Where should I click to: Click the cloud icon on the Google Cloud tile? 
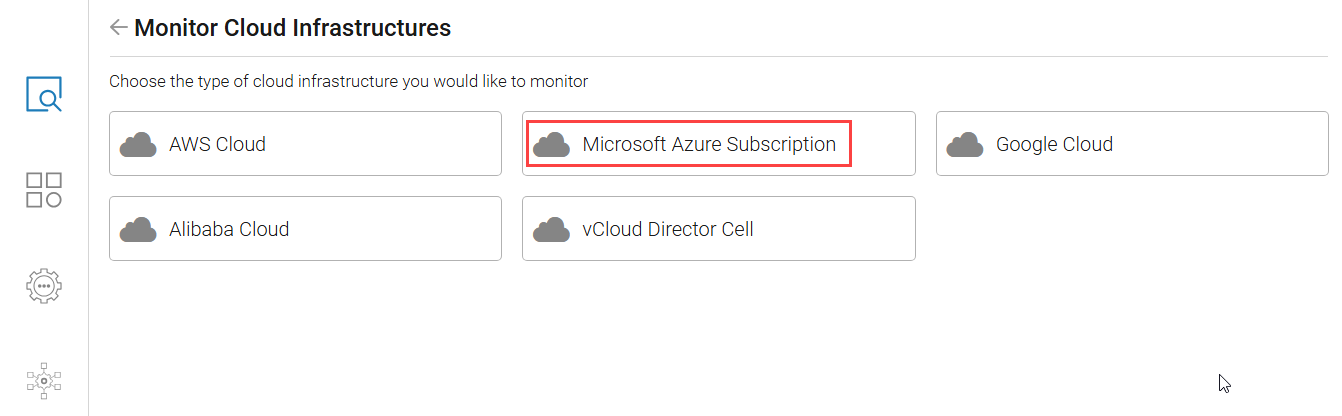[x=965, y=145]
